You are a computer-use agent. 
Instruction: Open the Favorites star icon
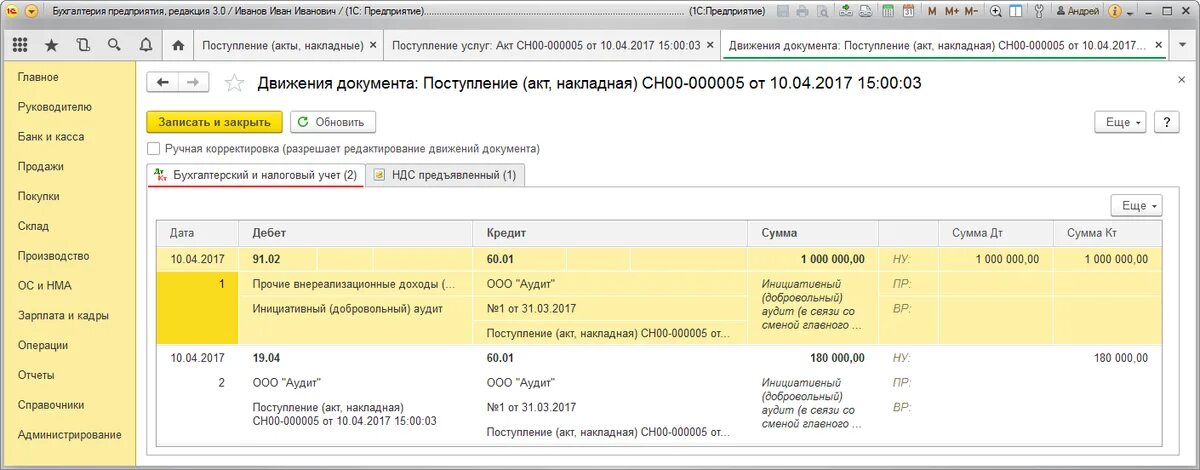(x=51, y=45)
